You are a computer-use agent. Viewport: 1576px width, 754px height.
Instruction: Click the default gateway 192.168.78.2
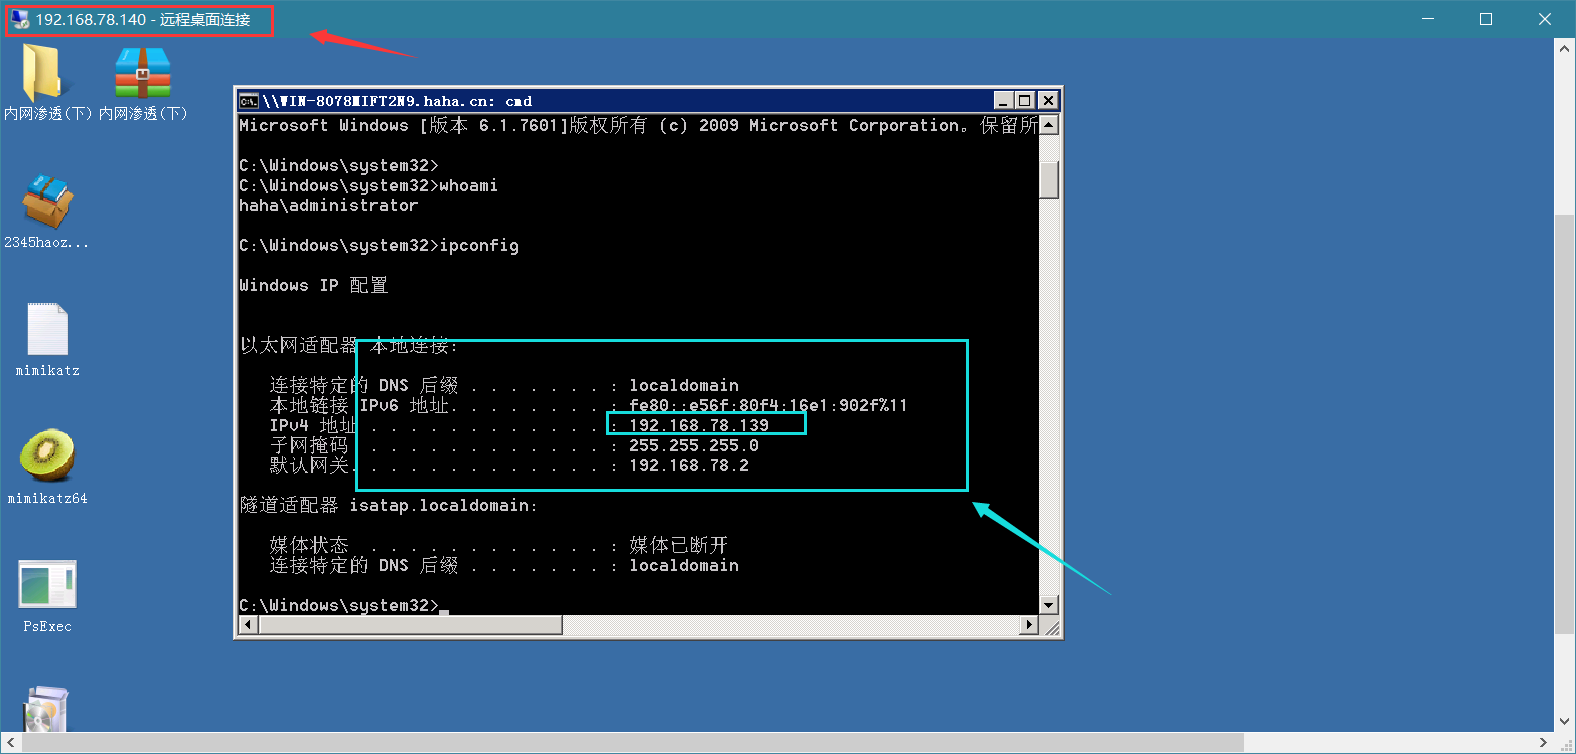pyautogui.click(x=689, y=465)
